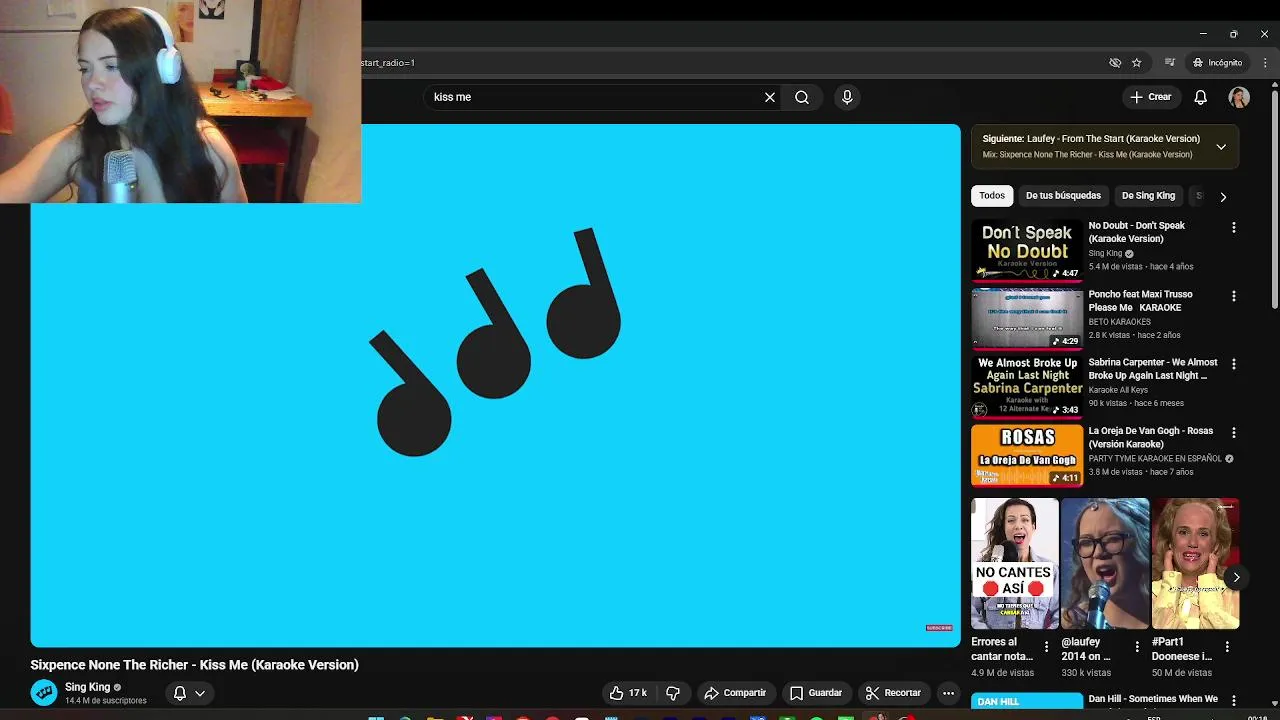The image size is (1280, 720).
Task: Click the Guardar save button
Action: 816,693
